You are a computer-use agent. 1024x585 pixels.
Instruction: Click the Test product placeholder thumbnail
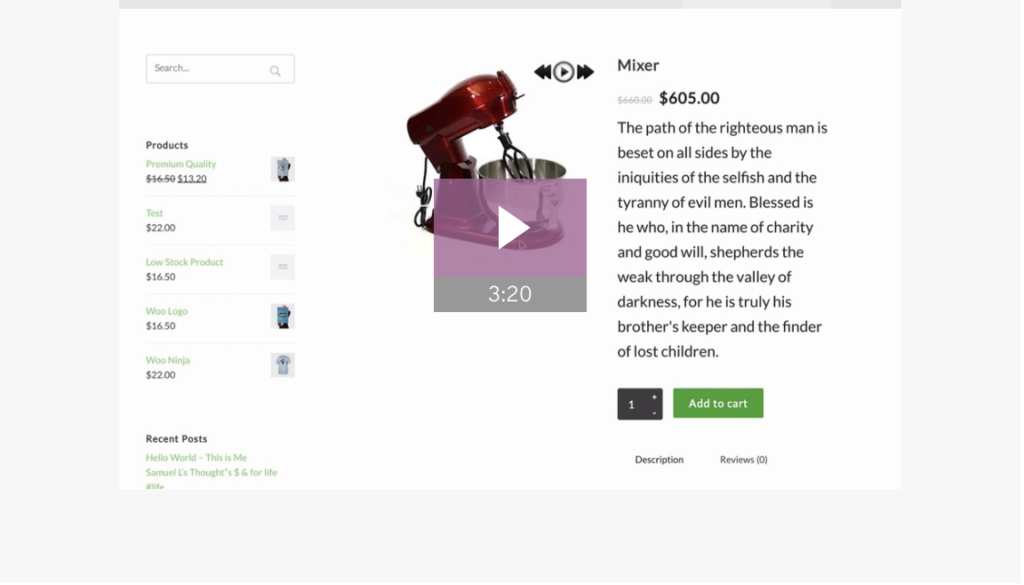(283, 219)
